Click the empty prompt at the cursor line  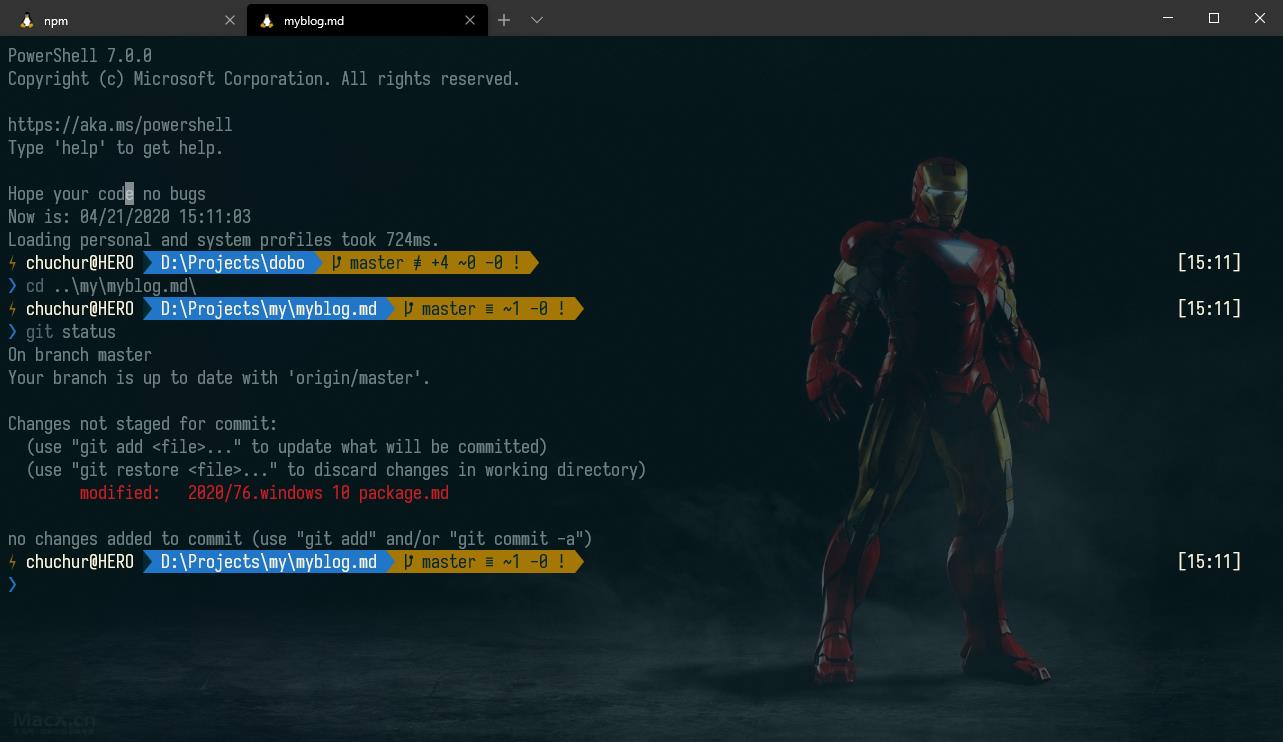pos(13,585)
